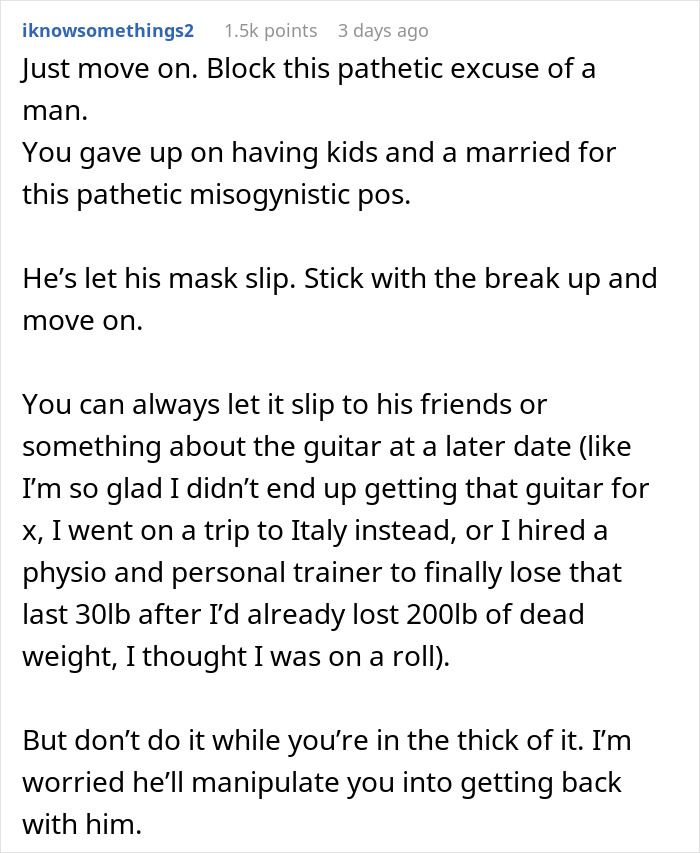
Task: Open the iknowsomethings2 user profile
Action: (108, 30)
